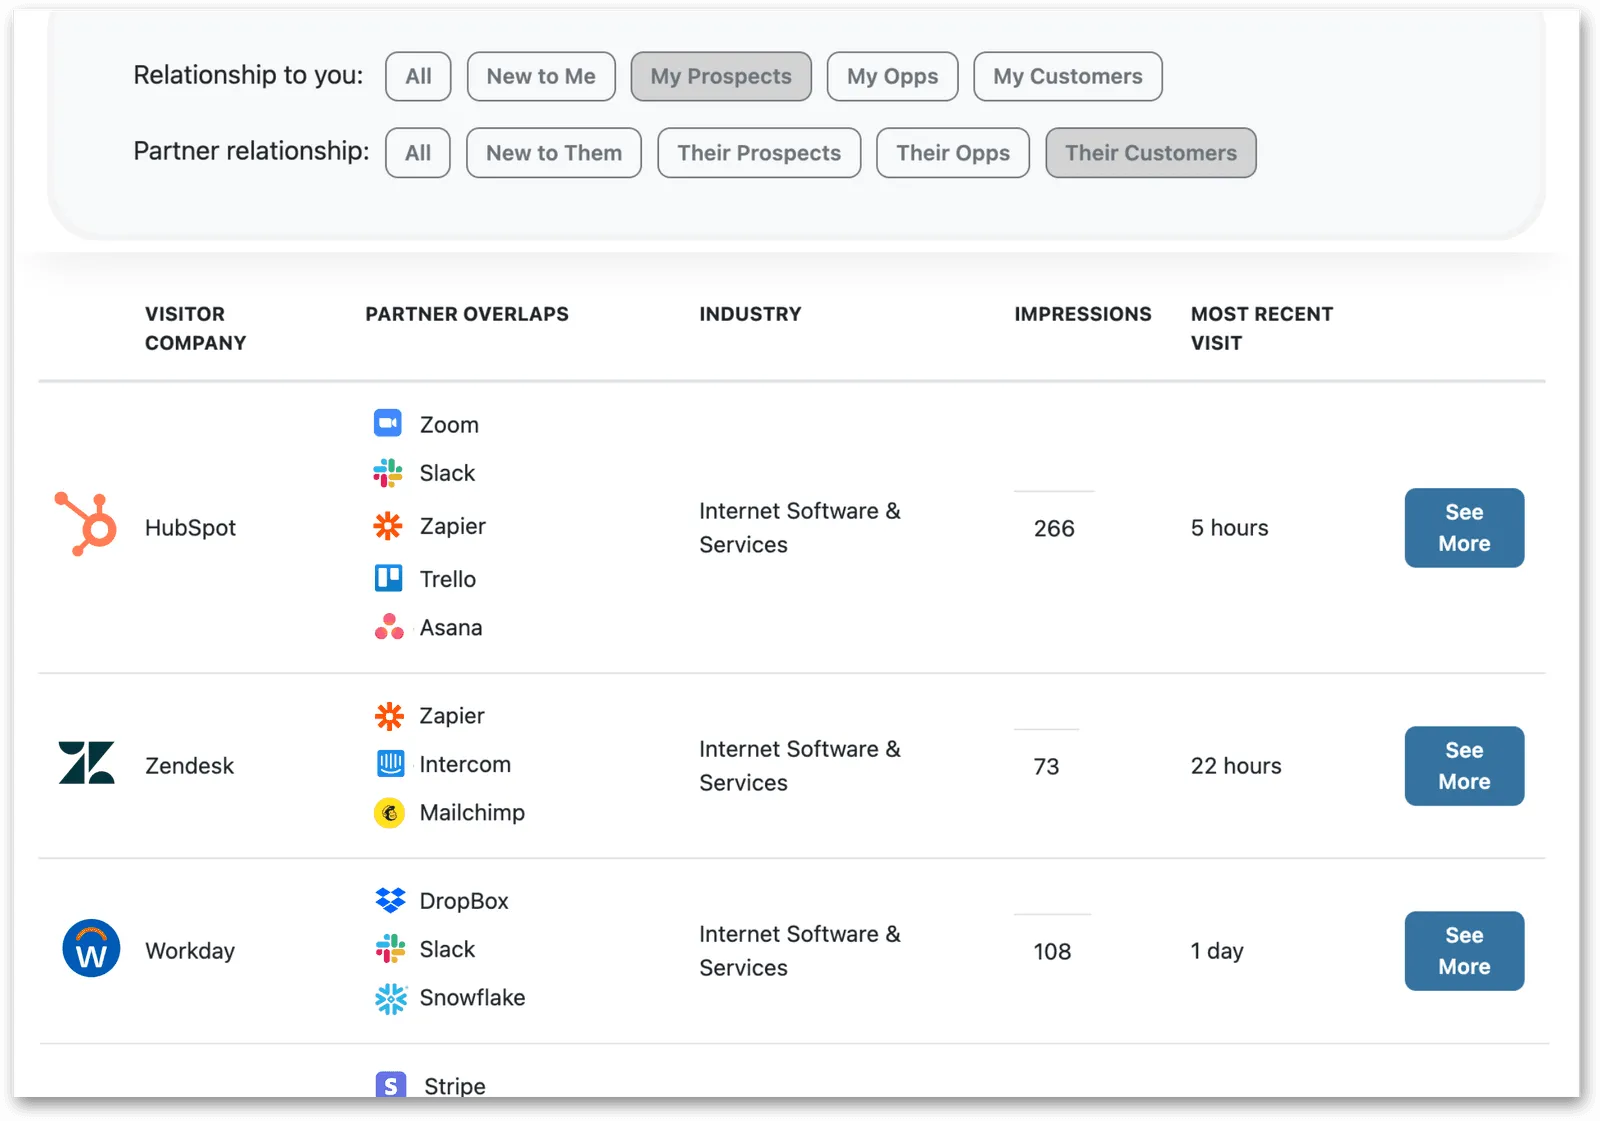Click the 266 impressions value
This screenshot has width=1600, height=1121.
pos(1054,528)
